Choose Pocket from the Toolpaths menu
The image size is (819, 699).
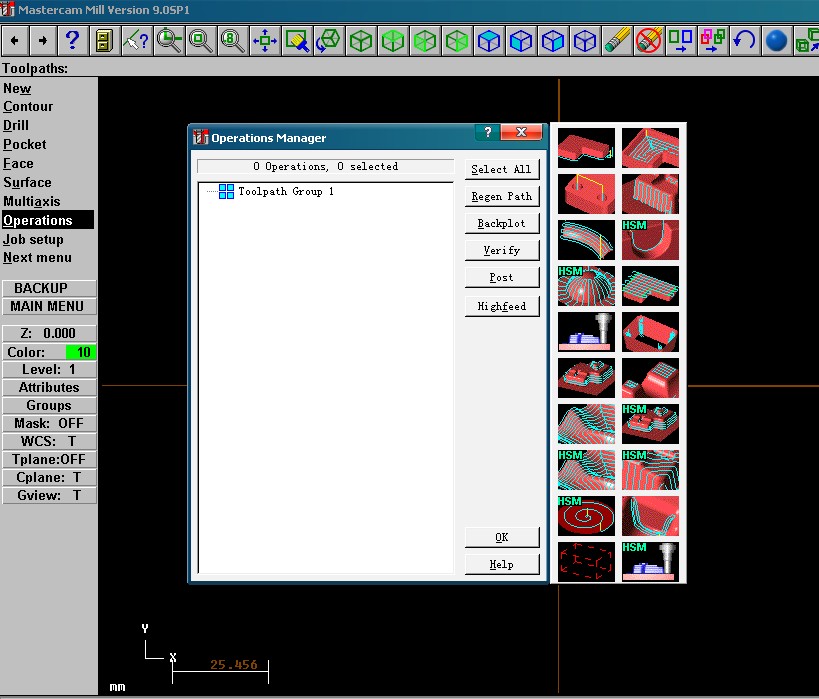click(25, 144)
